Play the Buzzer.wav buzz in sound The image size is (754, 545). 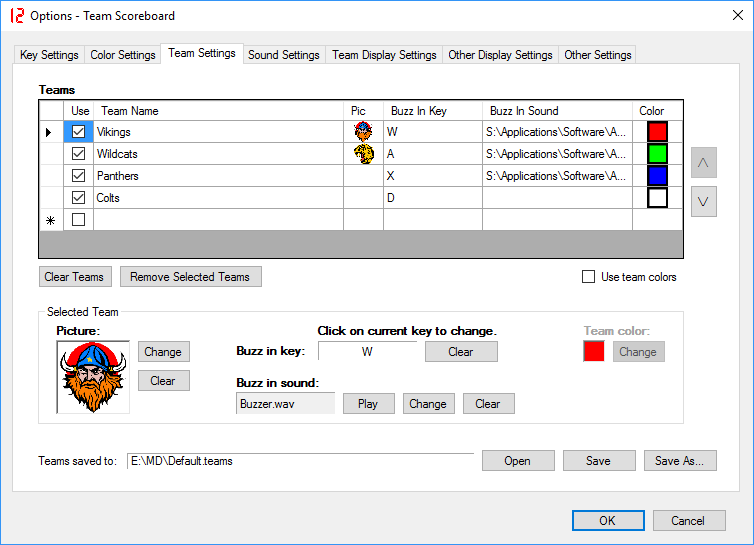[368, 404]
